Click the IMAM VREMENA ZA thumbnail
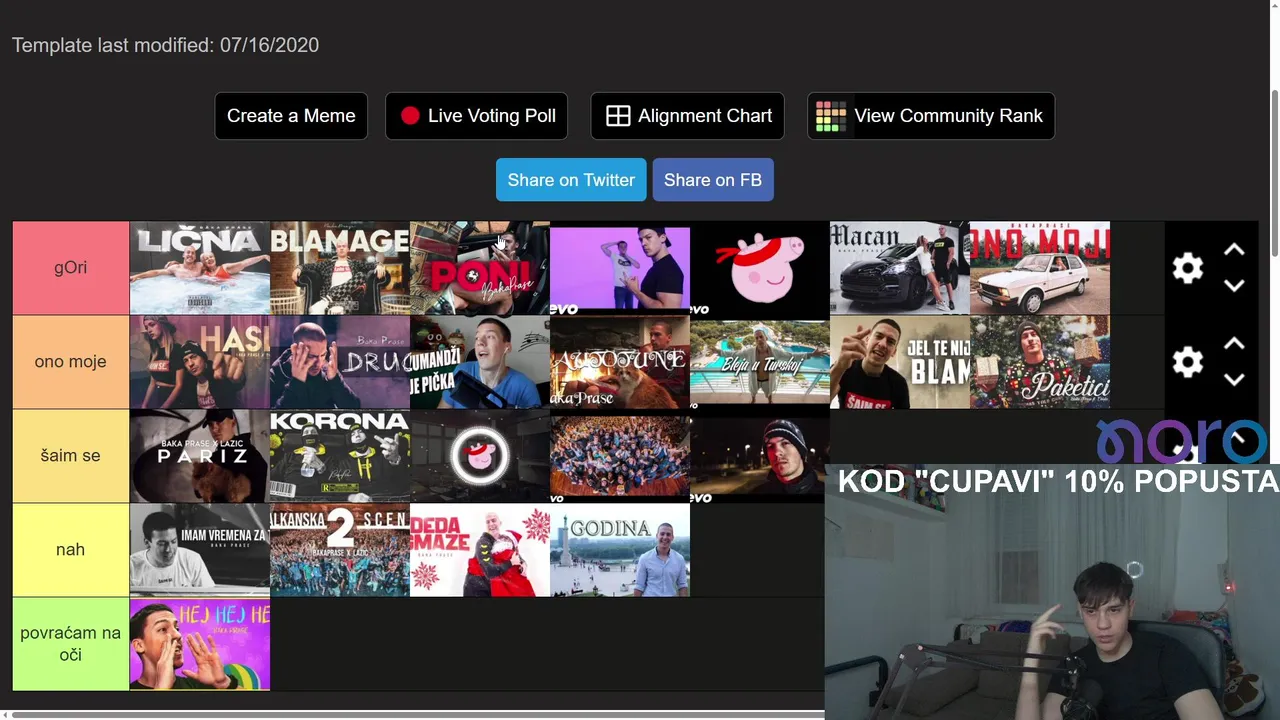The image size is (1280, 720). tap(200, 550)
